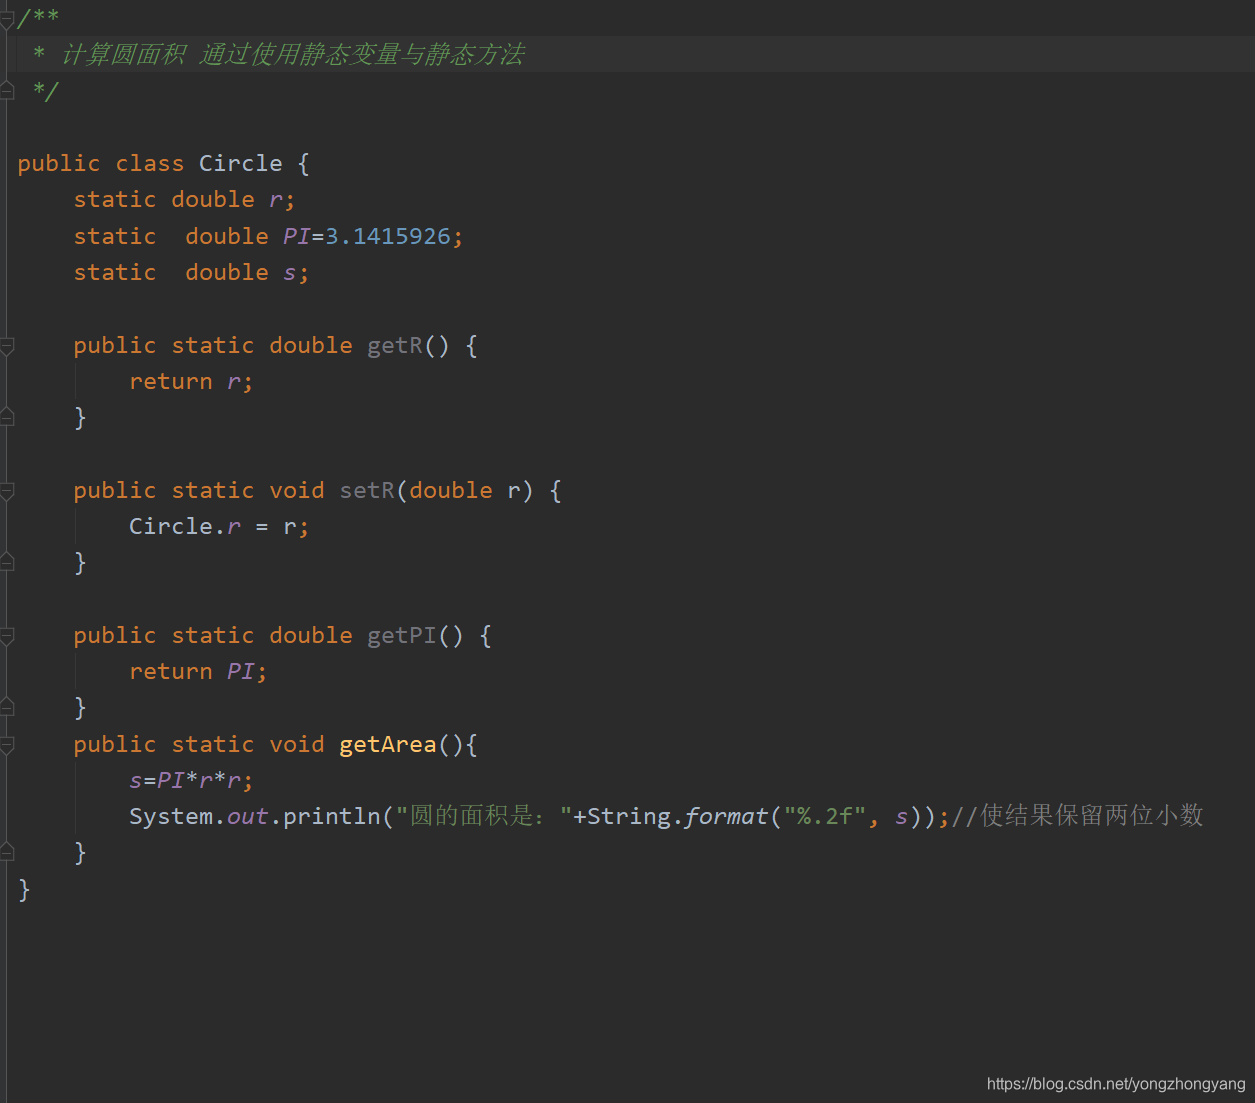Image resolution: width=1255 pixels, height=1103 pixels.
Task: Collapse the getArea() method fold marker
Action: click(x=7, y=745)
